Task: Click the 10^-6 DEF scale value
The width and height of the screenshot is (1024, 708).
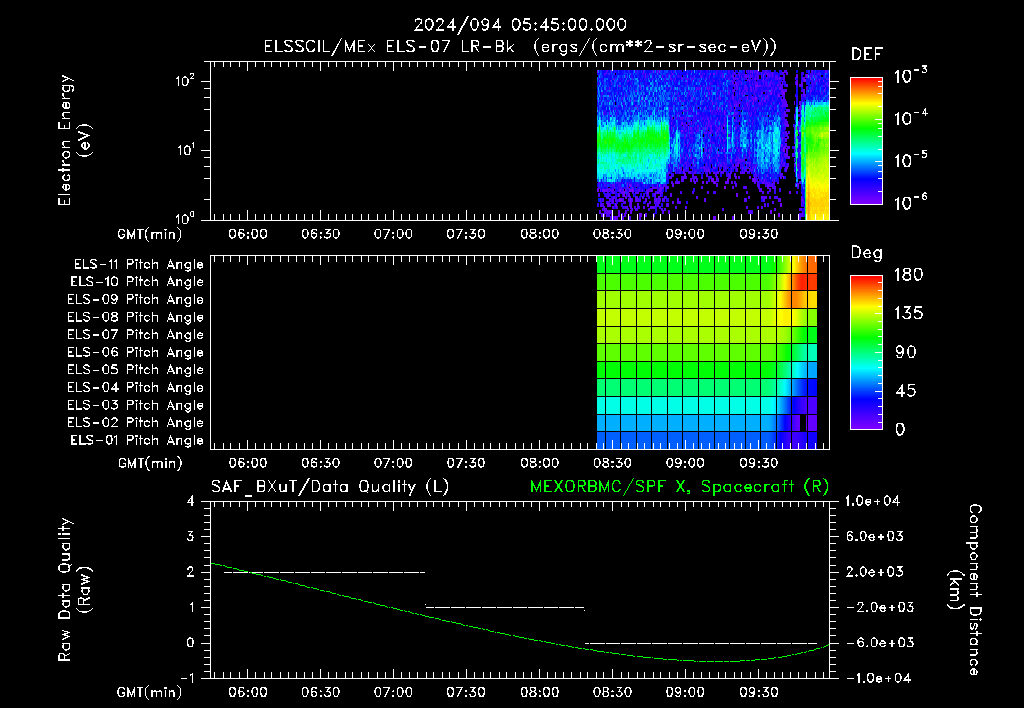Action: click(910, 202)
